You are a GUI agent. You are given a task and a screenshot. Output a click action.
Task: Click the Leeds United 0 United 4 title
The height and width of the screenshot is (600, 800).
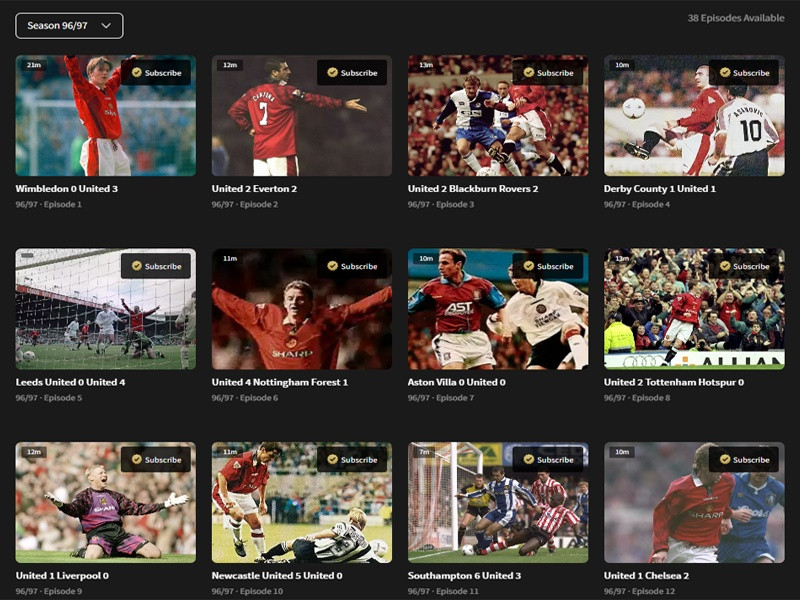pos(70,382)
